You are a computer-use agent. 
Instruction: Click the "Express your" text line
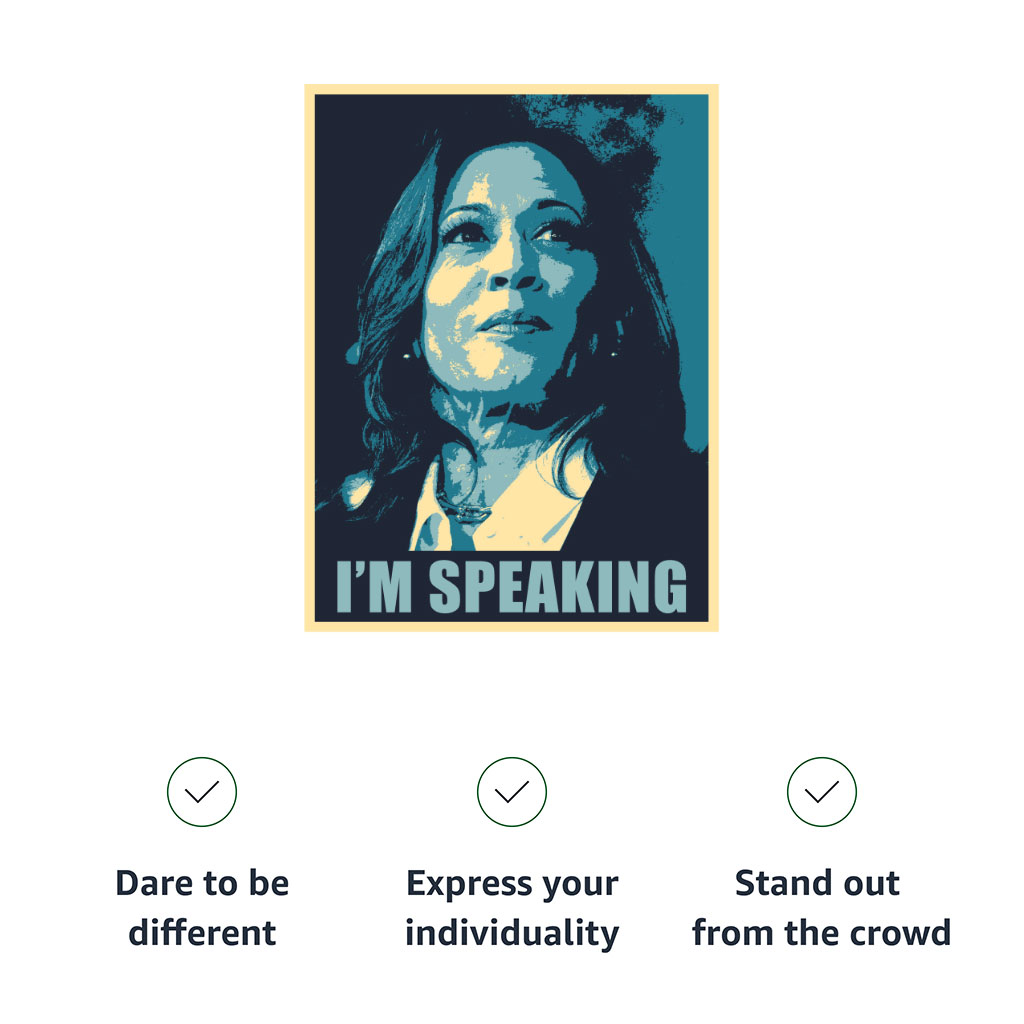512,885
